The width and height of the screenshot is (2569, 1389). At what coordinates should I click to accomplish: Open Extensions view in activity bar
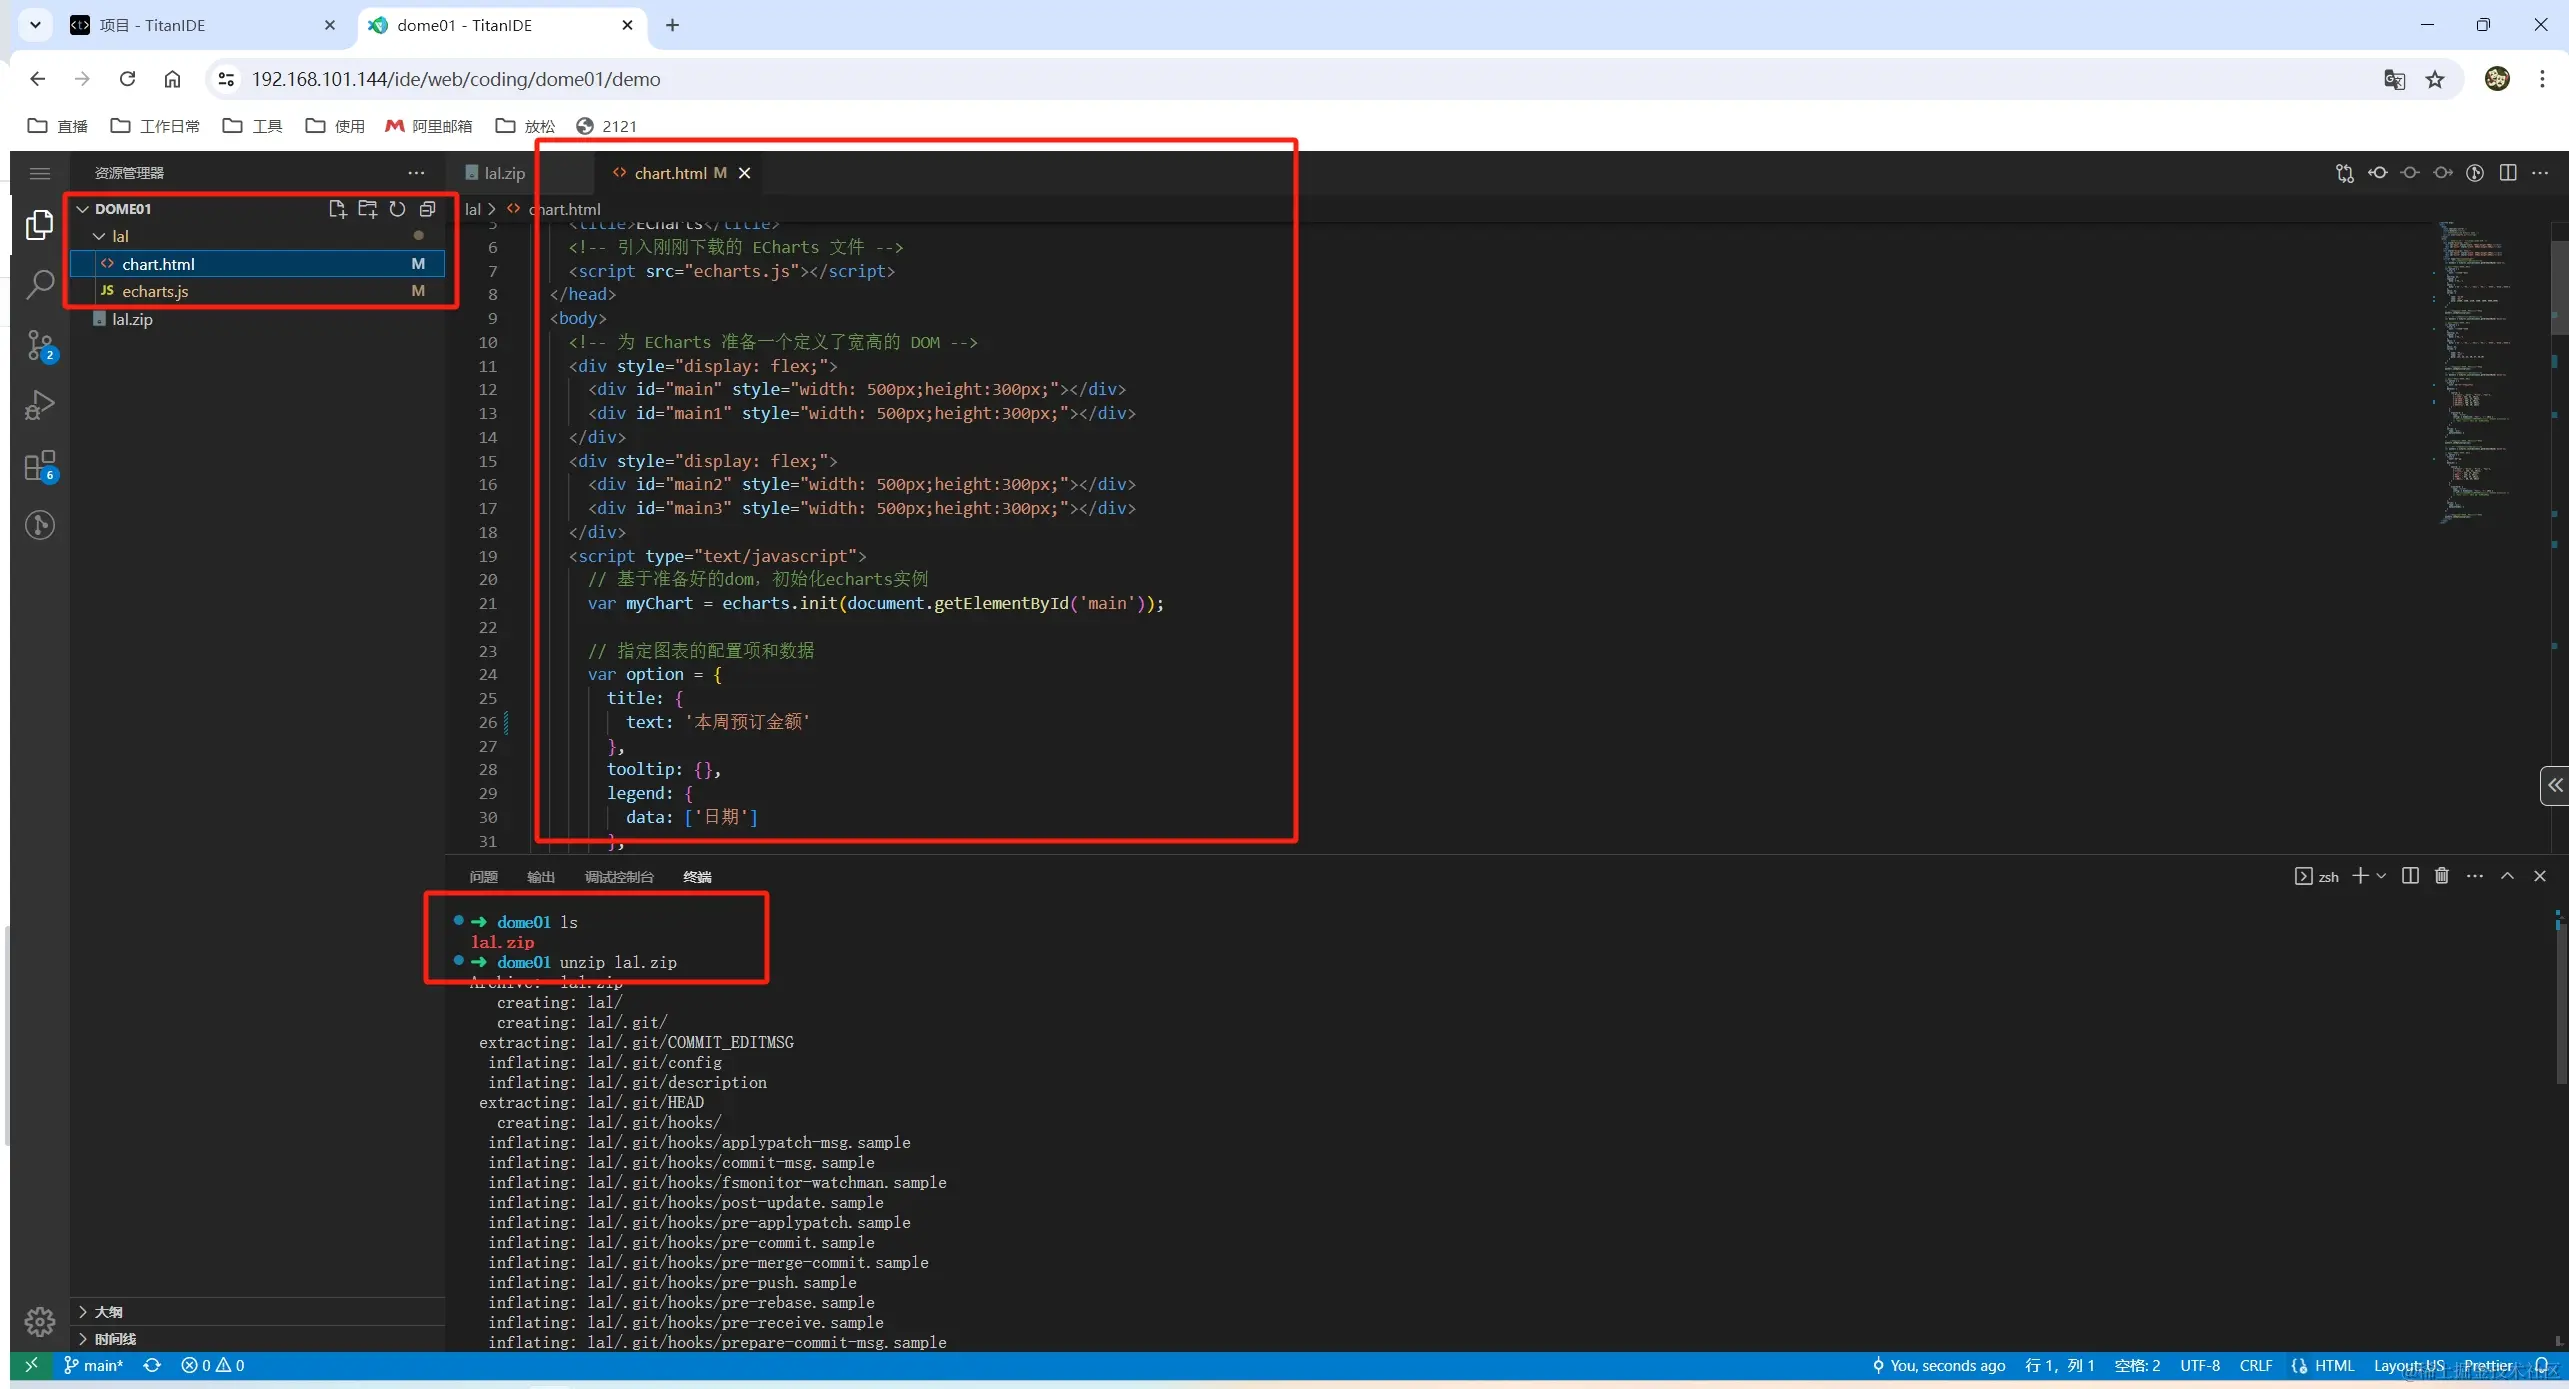point(39,466)
